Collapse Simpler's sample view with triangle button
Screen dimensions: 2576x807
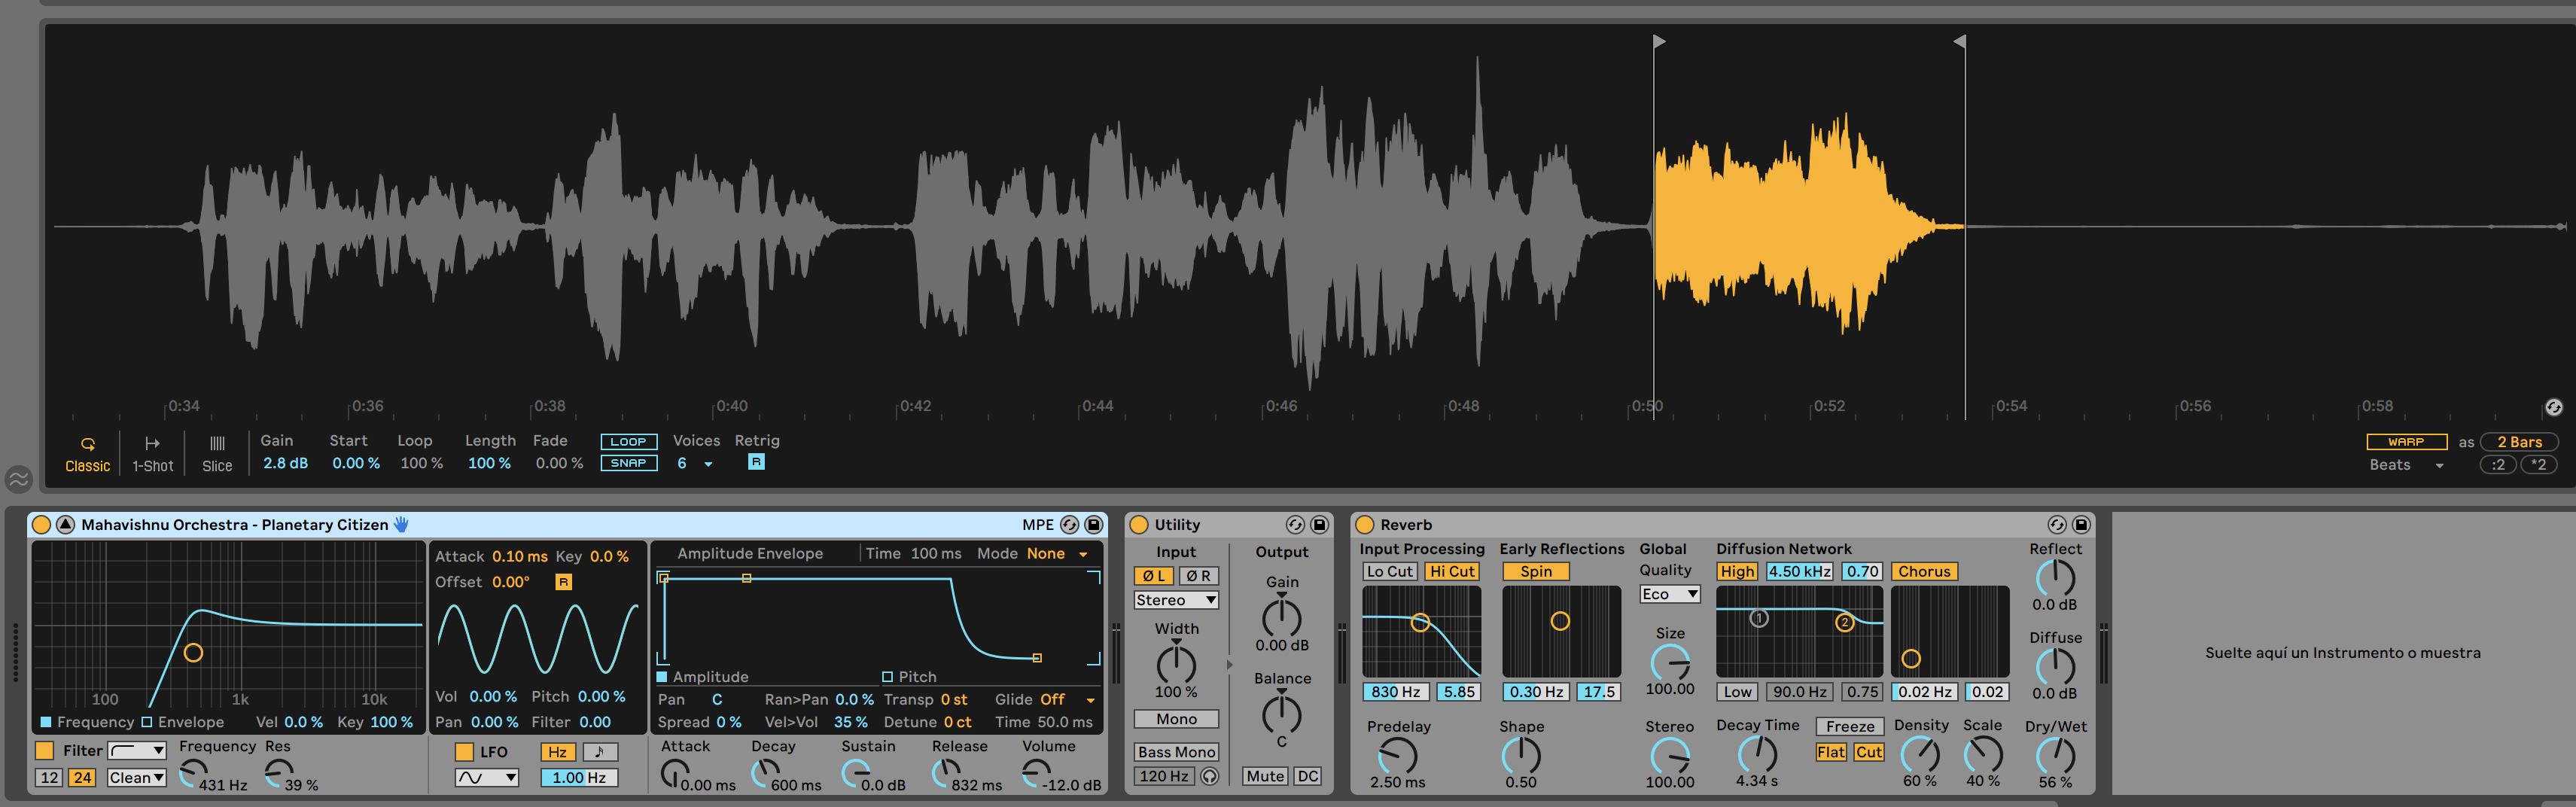[65, 525]
